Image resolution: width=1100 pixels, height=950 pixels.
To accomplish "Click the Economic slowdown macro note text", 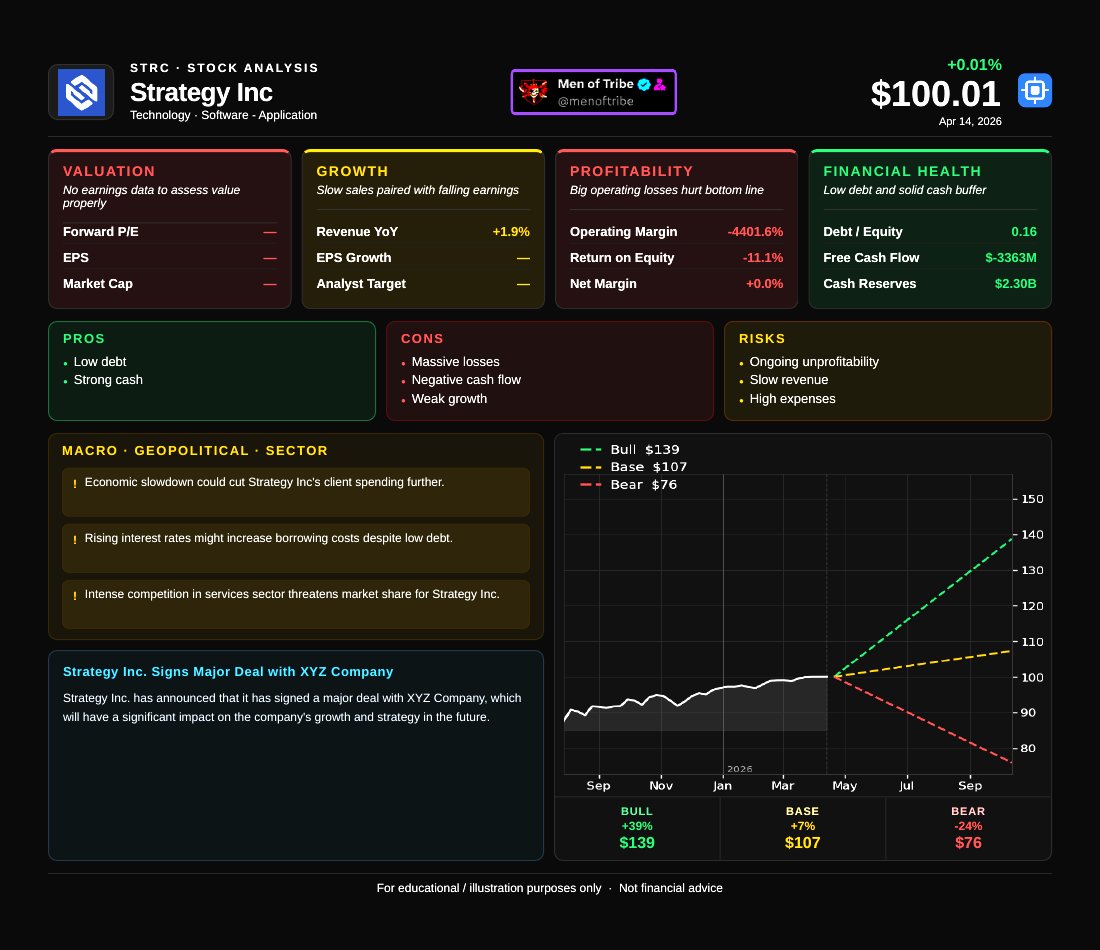I will tap(264, 482).
